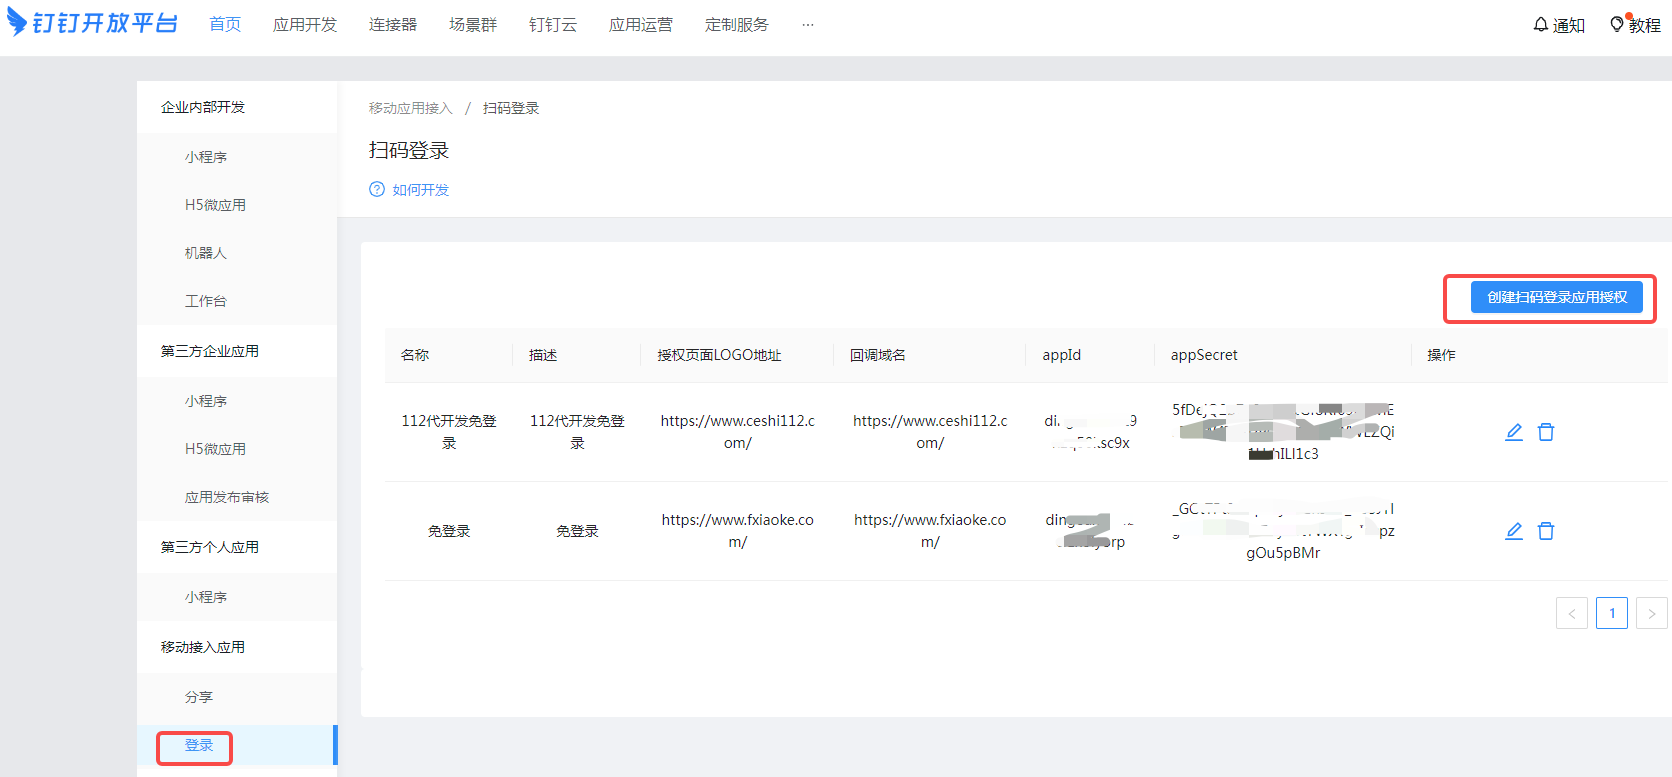Click fxiaoke callback domain cell

930,531
